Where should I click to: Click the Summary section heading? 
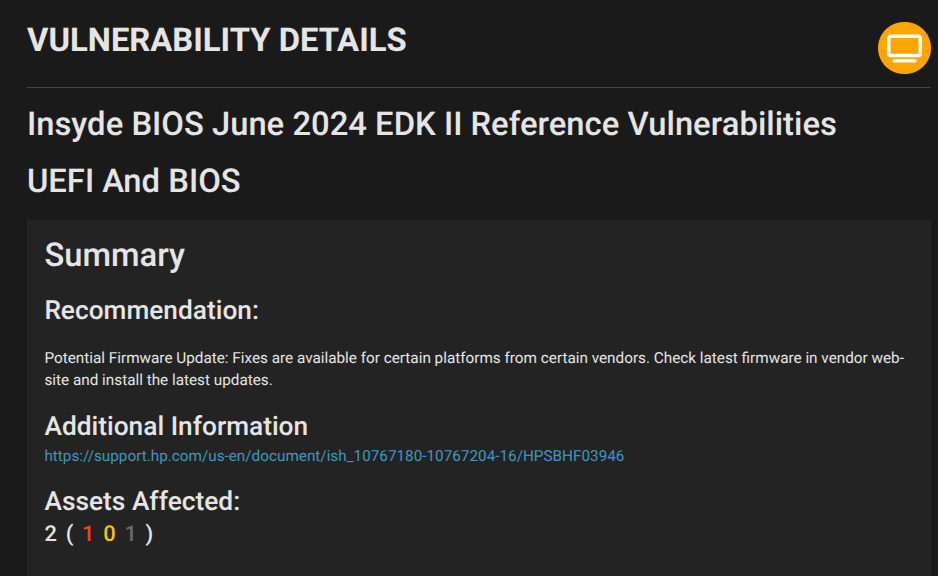pos(114,255)
